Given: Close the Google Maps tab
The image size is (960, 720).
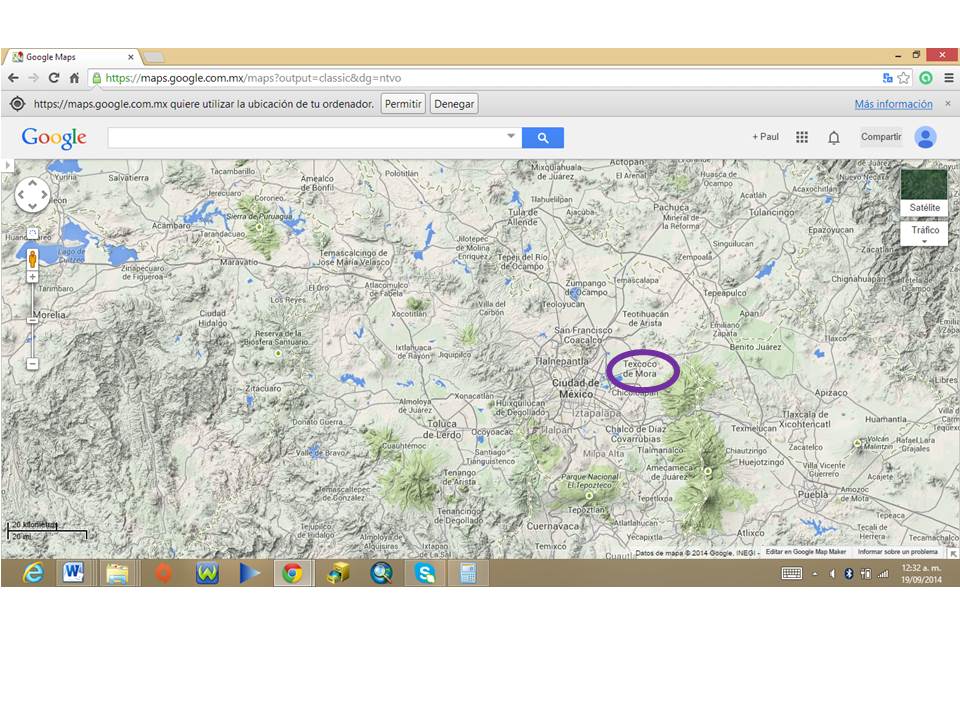Looking at the screenshot, I should point(130,57).
